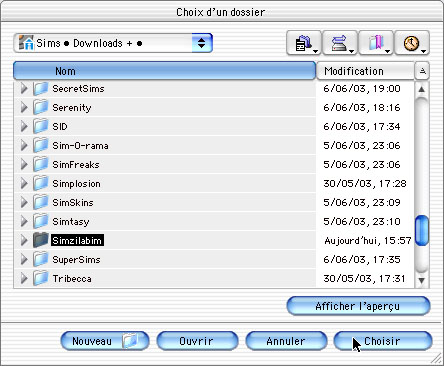Click the blue vertical scrollbar thumb
This screenshot has width=444, height=366.
pyautogui.click(x=422, y=231)
